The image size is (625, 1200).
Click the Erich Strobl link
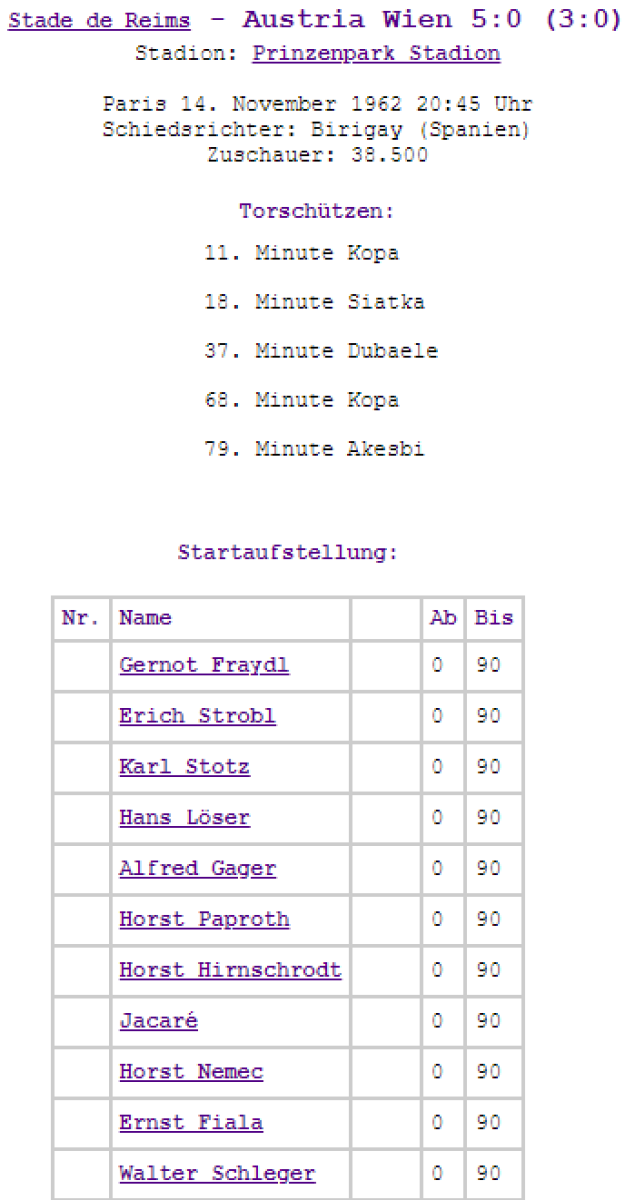click(197, 717)
